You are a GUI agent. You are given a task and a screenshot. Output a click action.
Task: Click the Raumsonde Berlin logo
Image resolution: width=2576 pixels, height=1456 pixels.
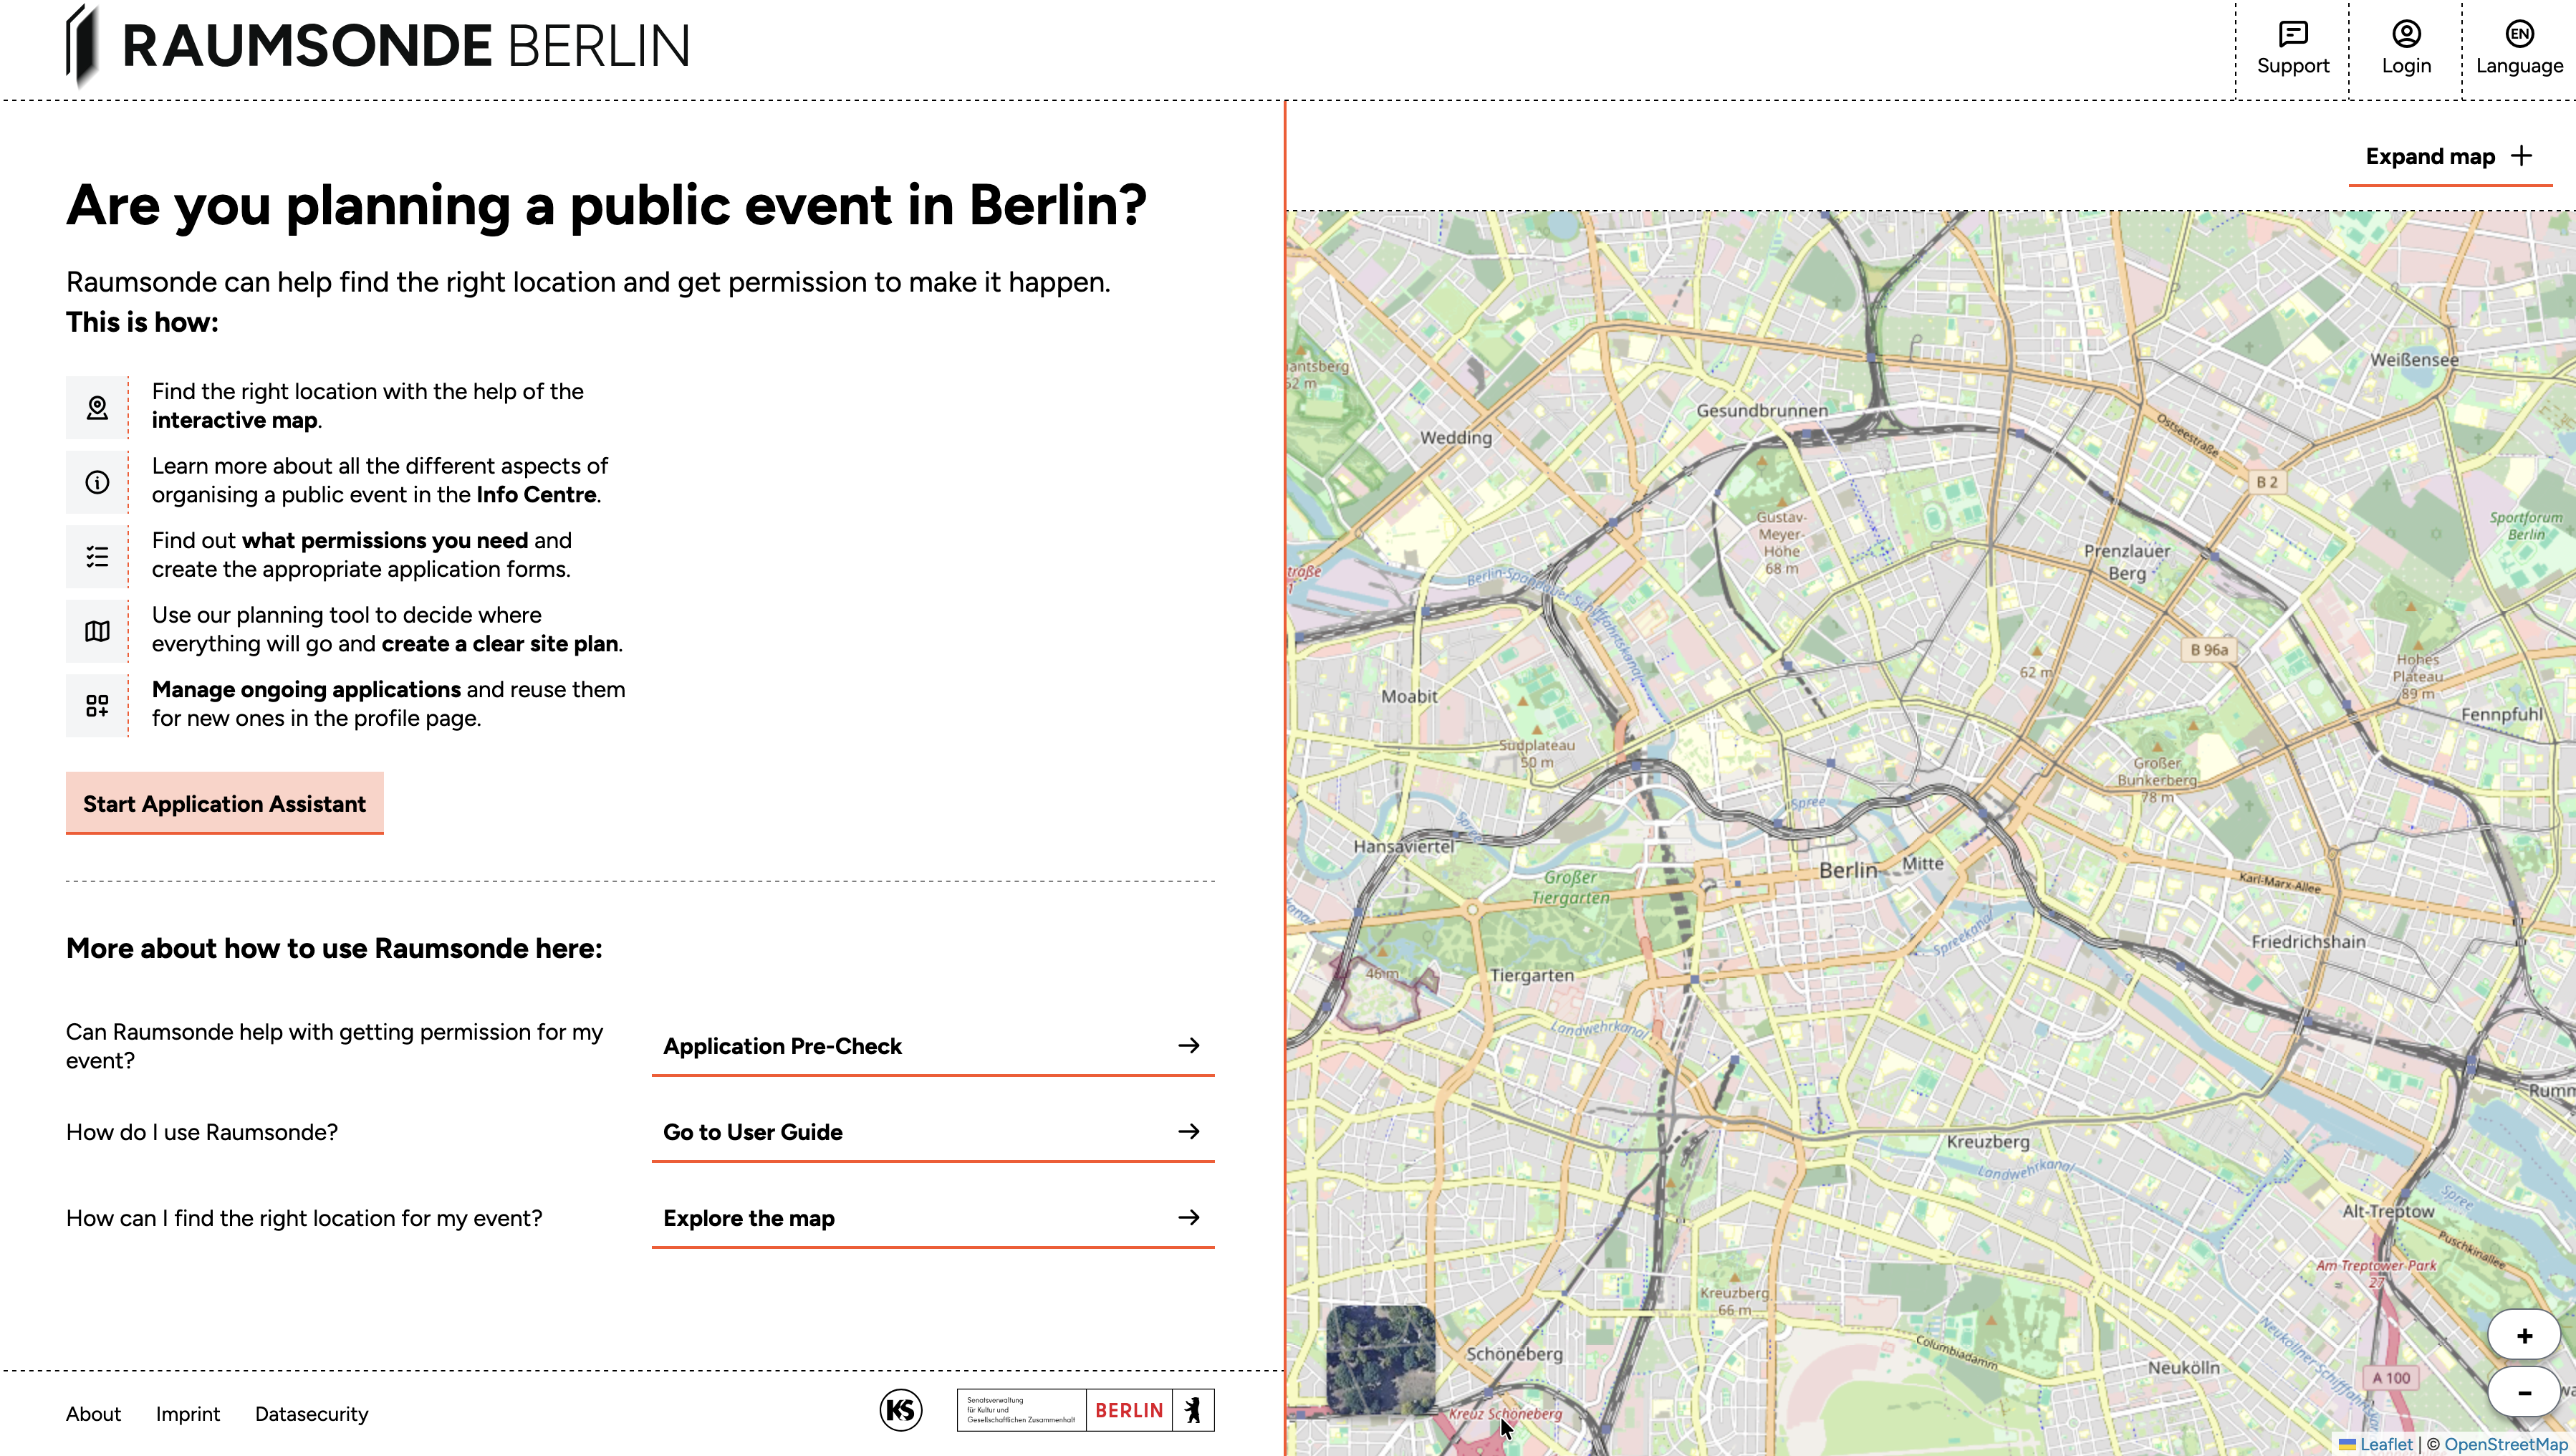(x=378, y=46)
